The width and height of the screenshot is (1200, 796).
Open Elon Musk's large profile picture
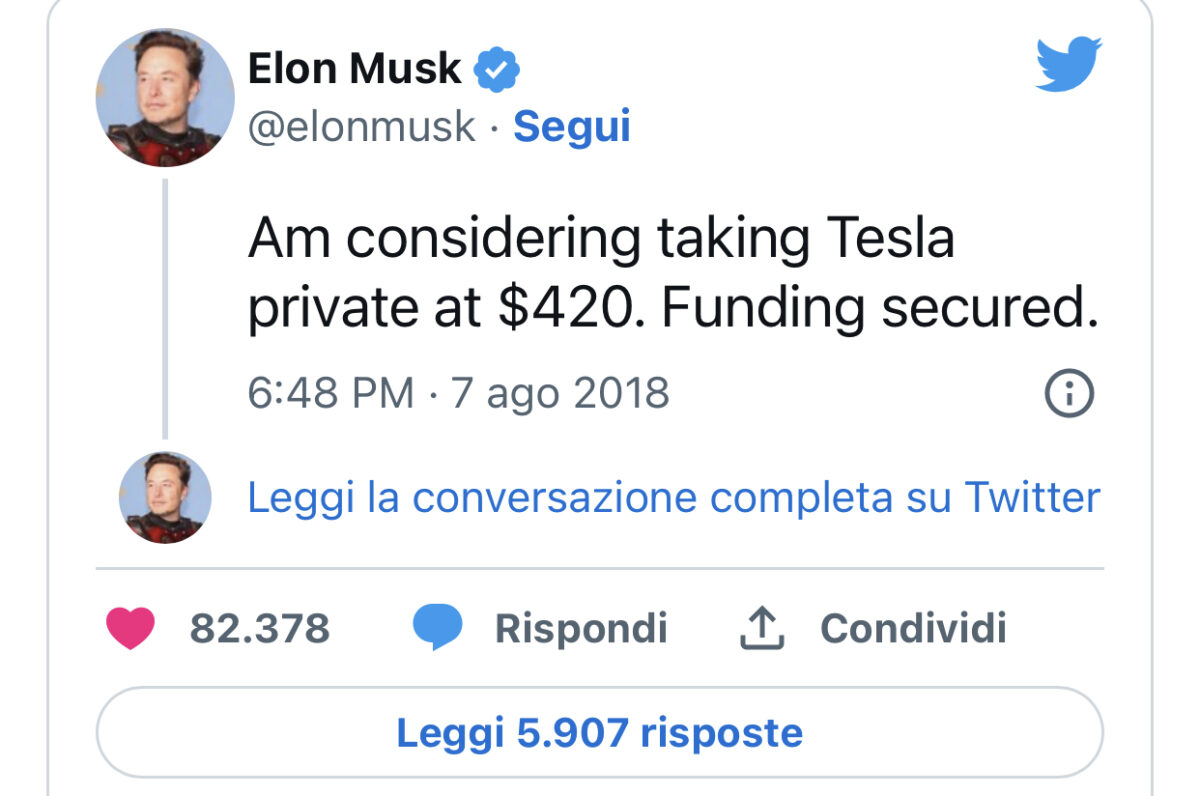click(165, 98)
